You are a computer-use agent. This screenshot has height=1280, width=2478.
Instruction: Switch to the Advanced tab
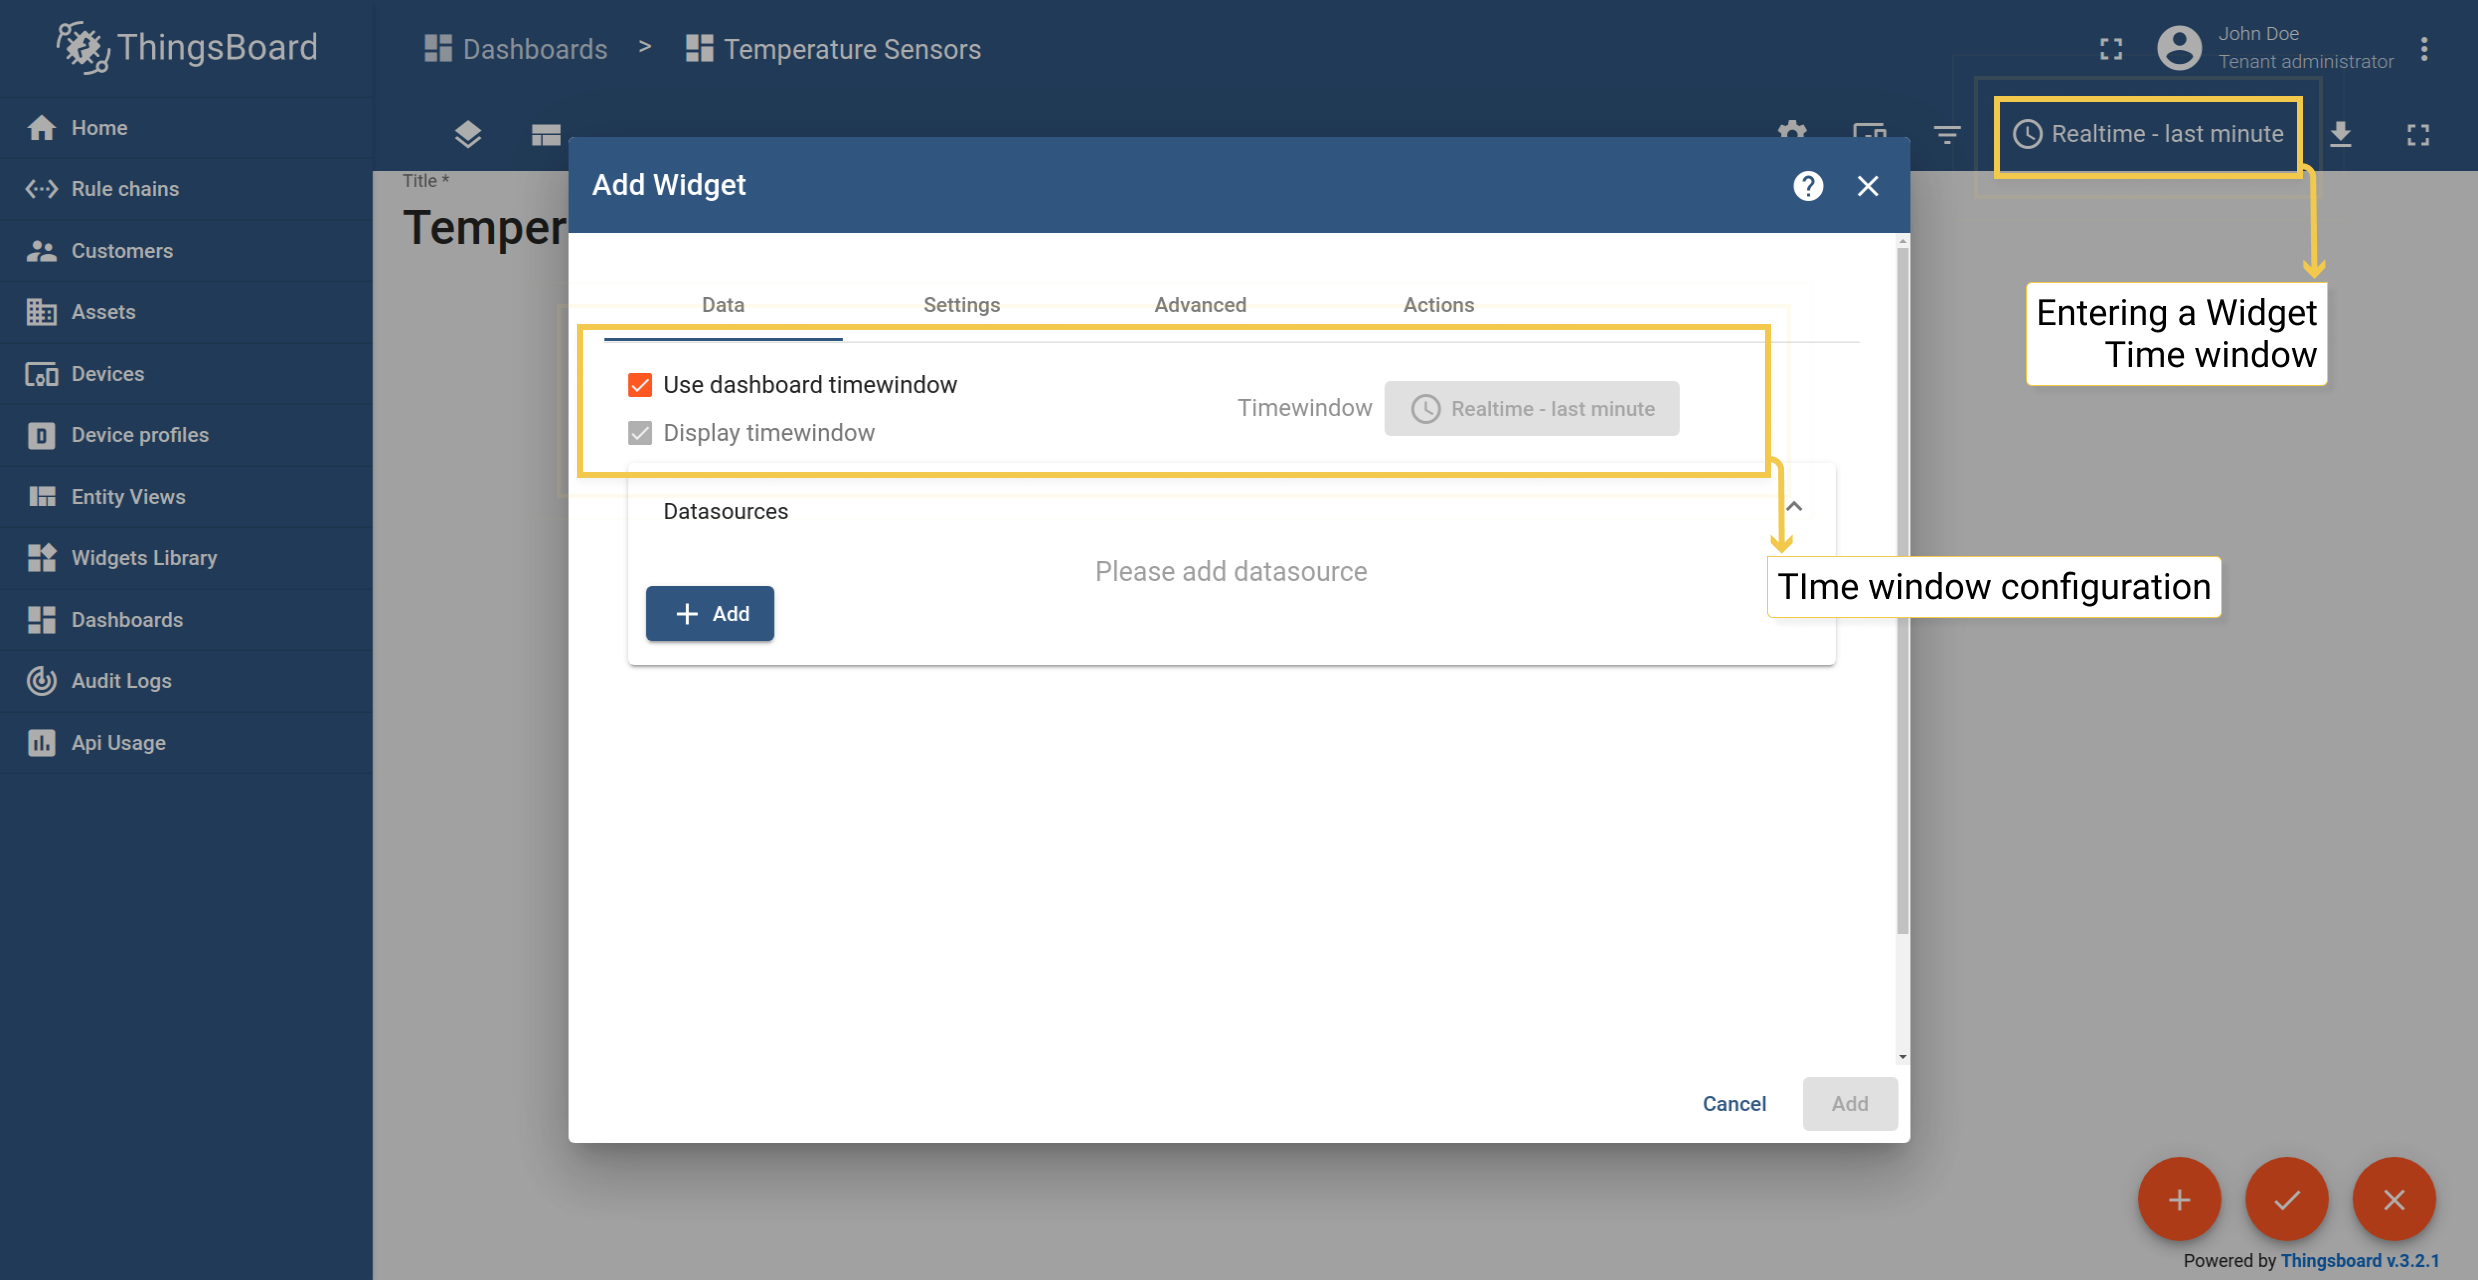pos(1200,305)
